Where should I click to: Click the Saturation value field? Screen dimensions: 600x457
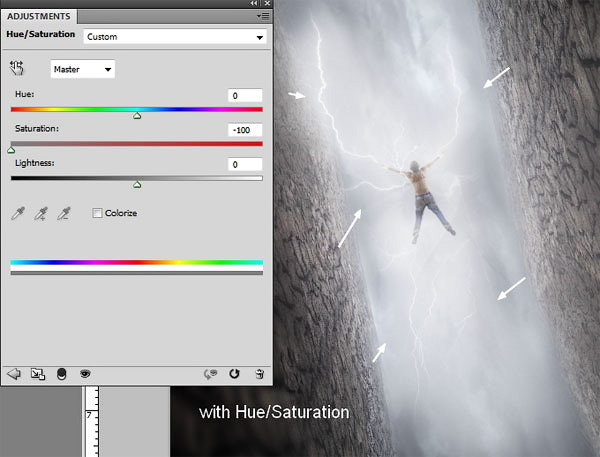[x=245, y=130]
